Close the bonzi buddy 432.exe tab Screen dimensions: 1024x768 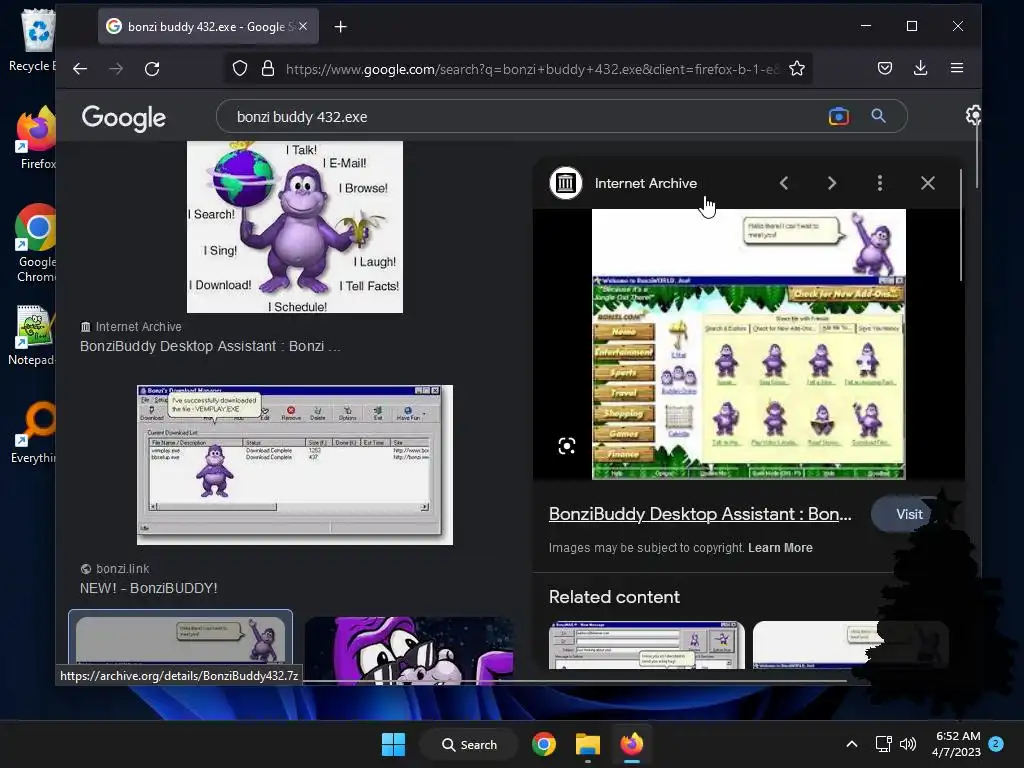point(303,27)
